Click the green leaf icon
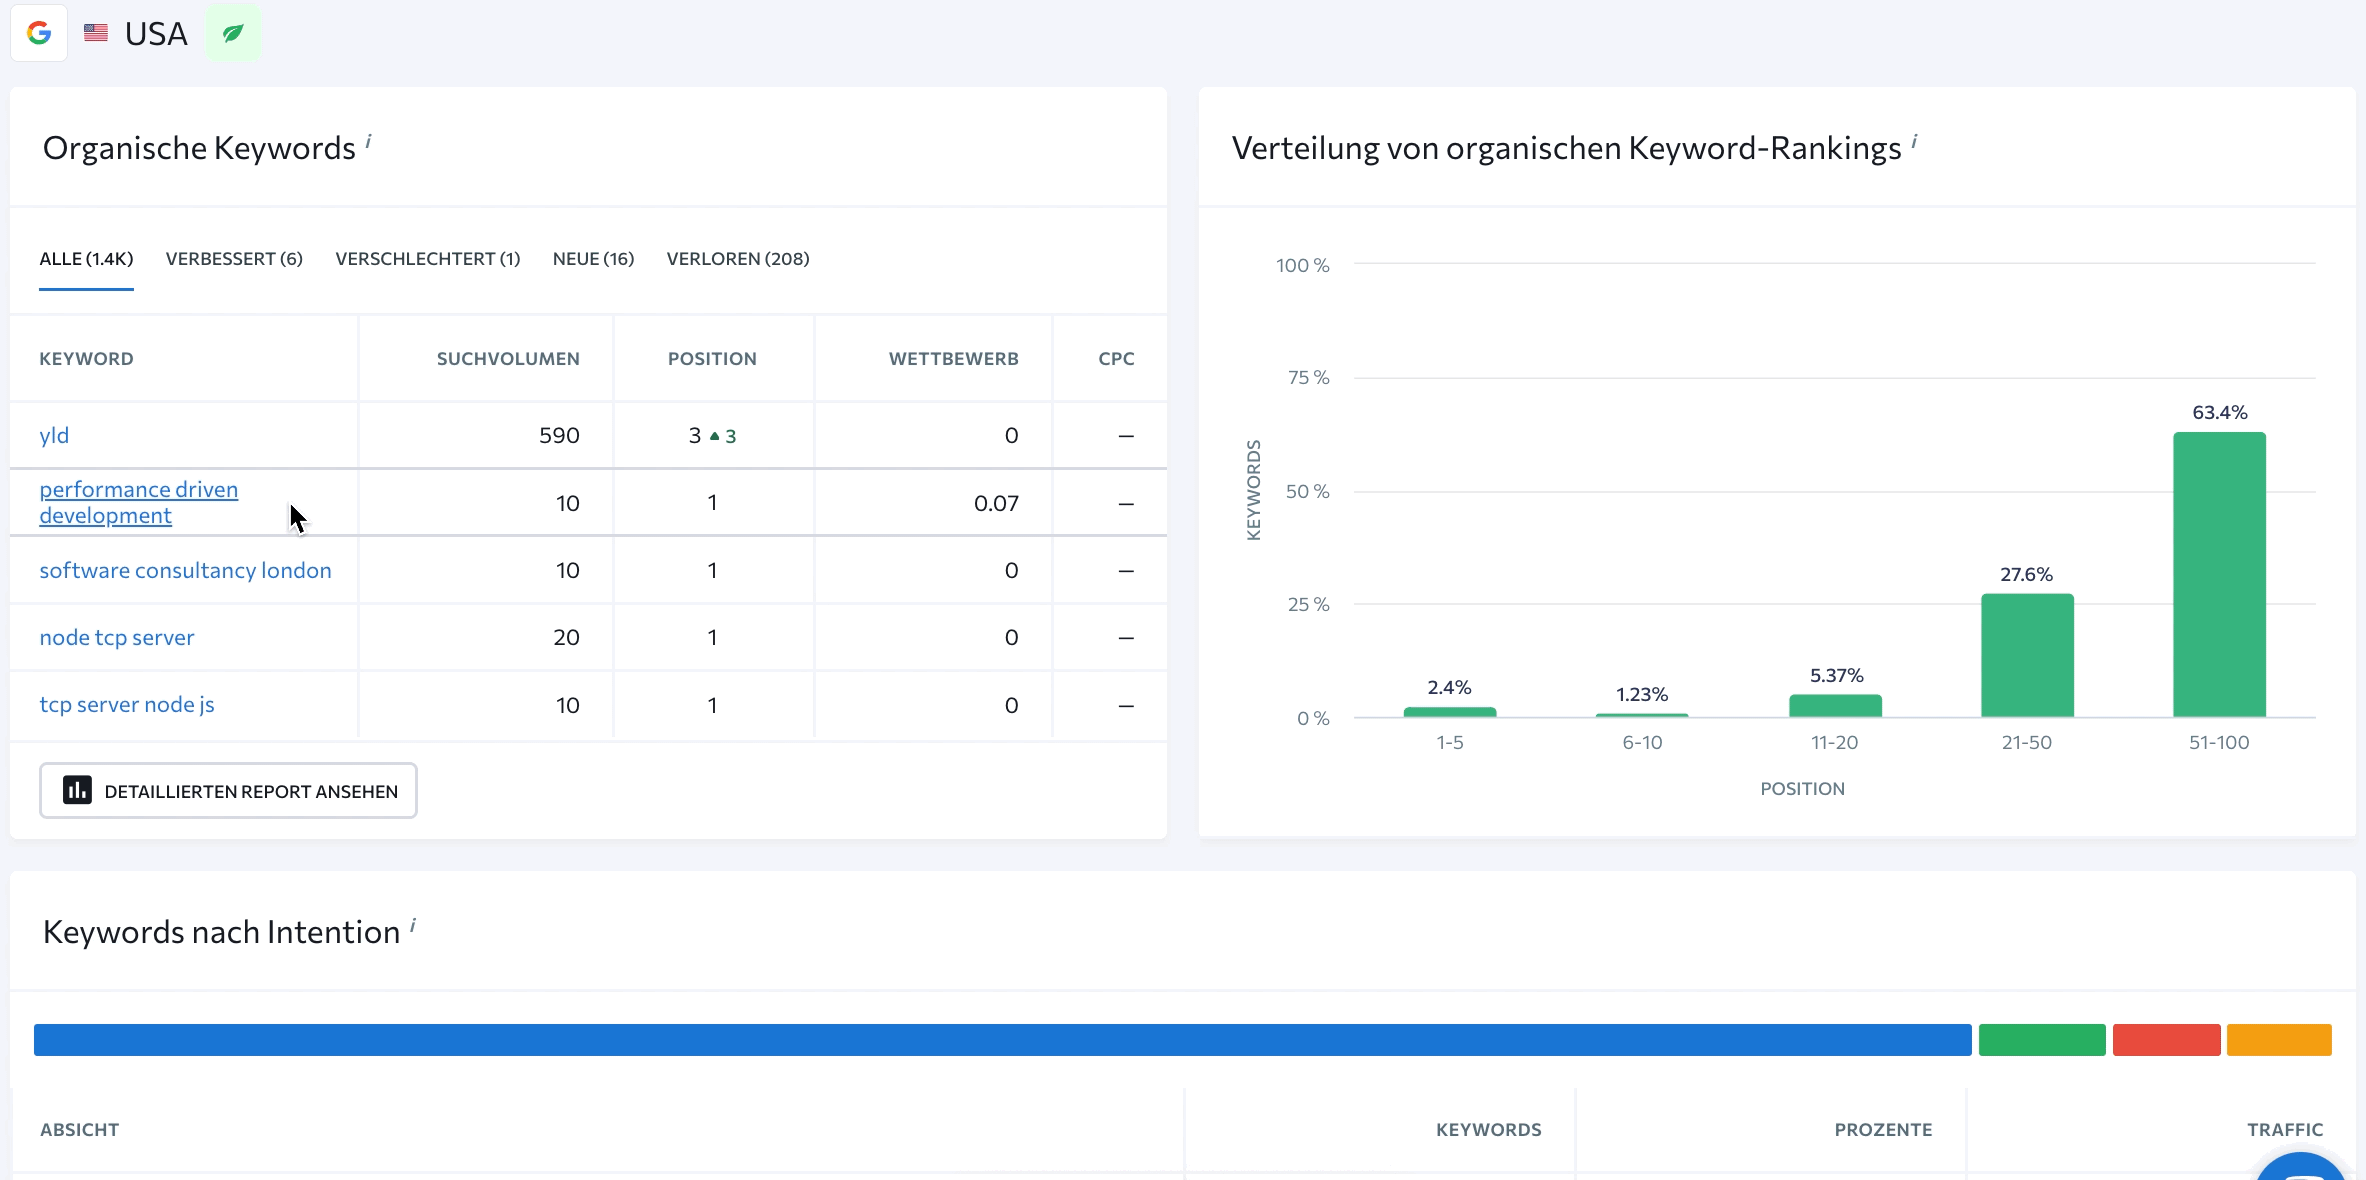 click(x=233, y=33)
